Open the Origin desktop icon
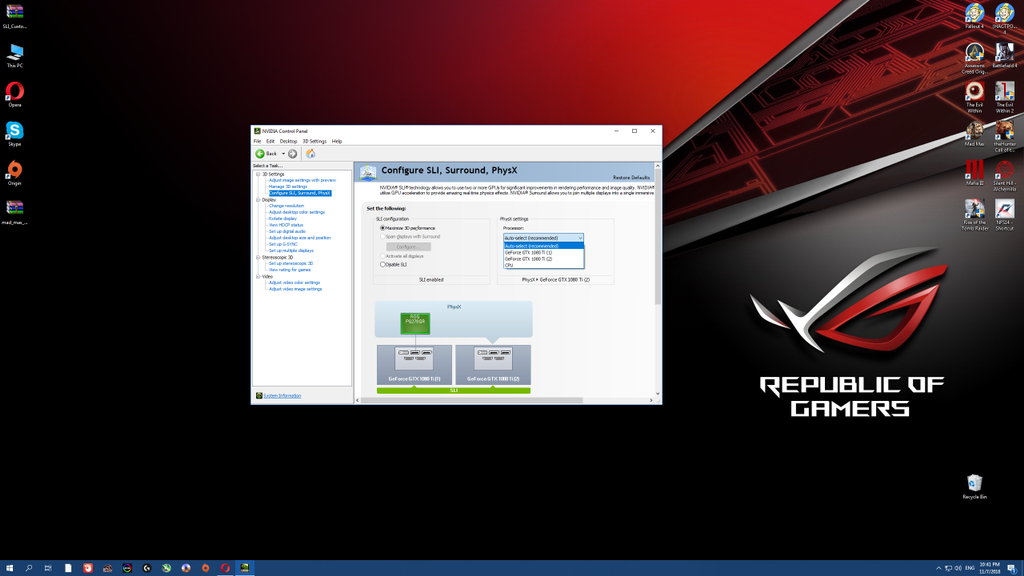This screenshot has height=576, width=1024. tap(14, 170)
